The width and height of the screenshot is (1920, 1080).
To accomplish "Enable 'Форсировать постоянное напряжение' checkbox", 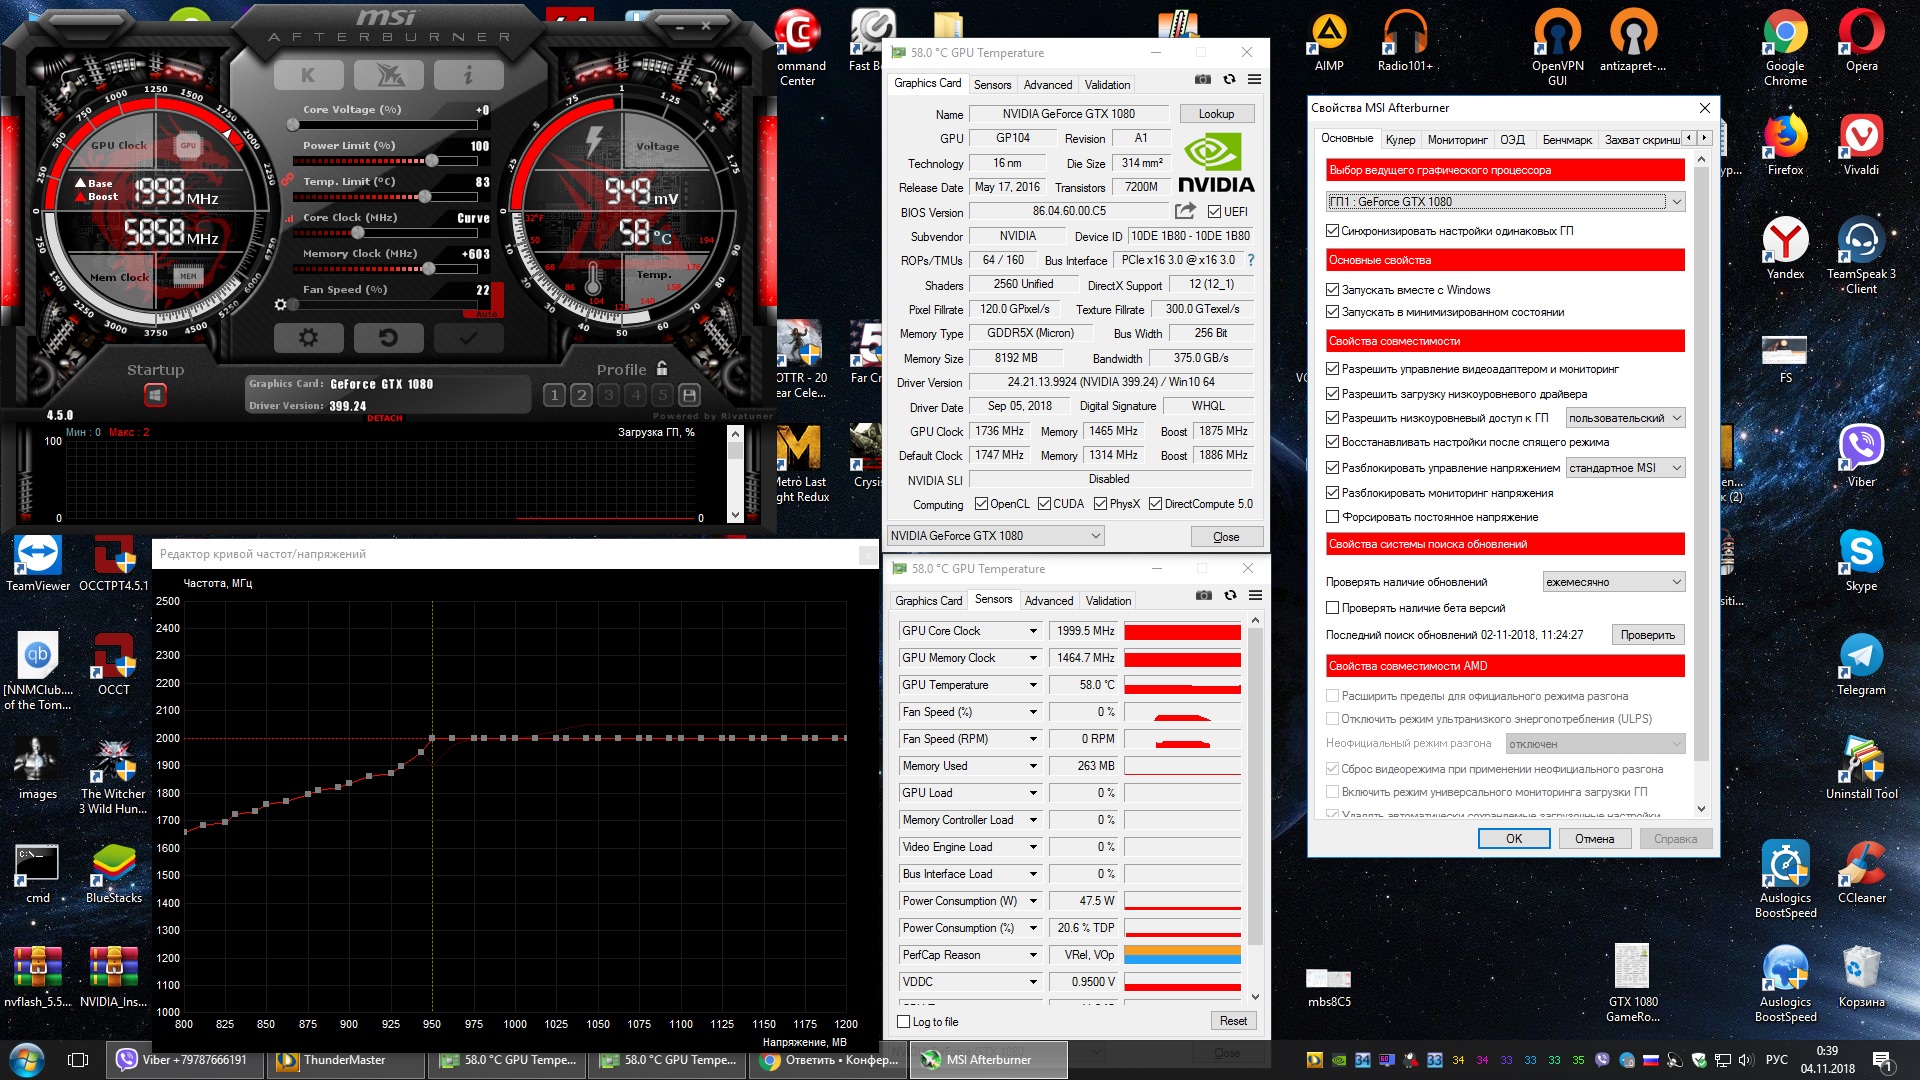I will coord(1332,517).
